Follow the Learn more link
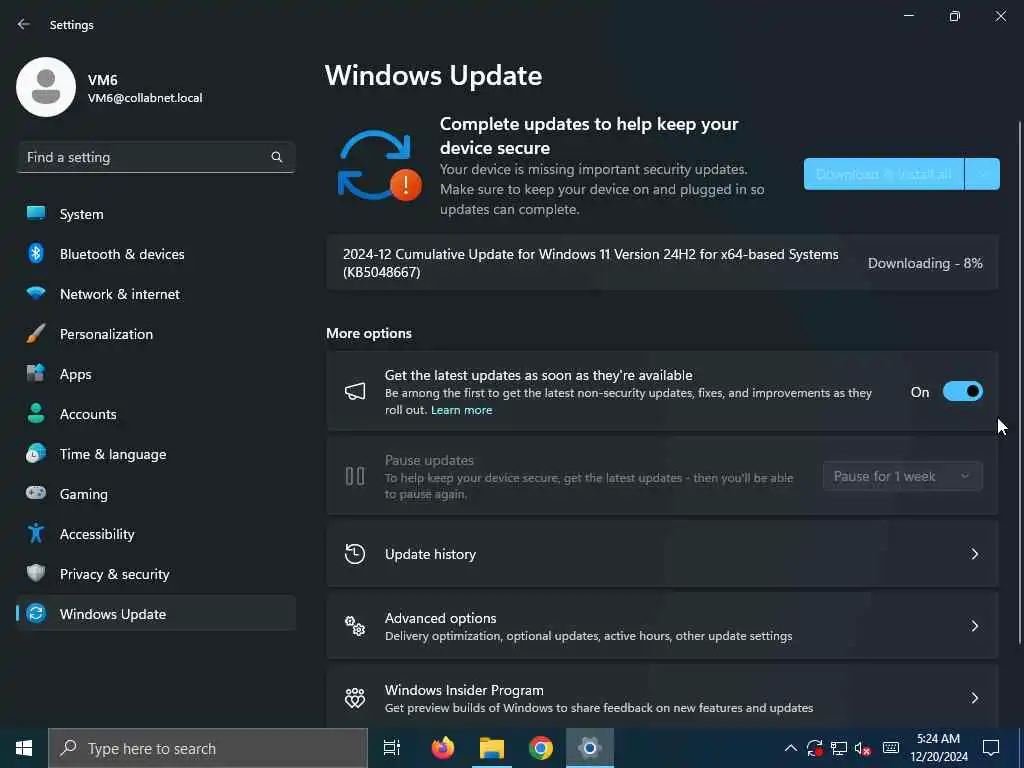This screenshot has height=768, width=1024. [461, 410]
